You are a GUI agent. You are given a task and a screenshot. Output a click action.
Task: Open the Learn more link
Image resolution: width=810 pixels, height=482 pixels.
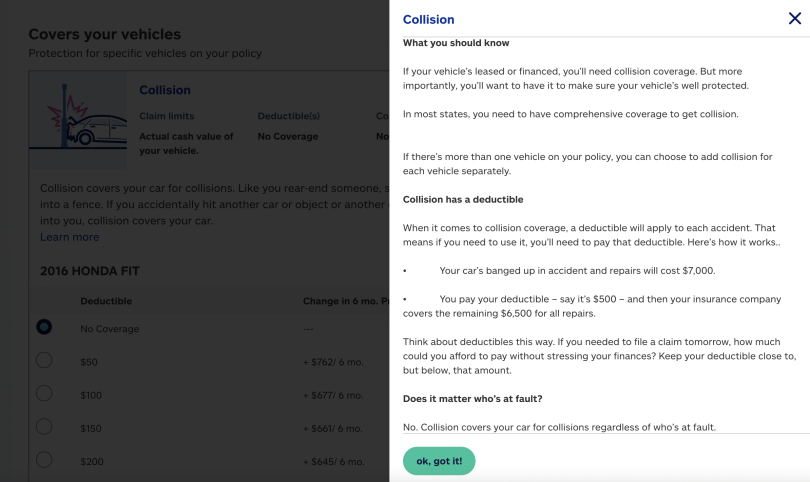70,237
